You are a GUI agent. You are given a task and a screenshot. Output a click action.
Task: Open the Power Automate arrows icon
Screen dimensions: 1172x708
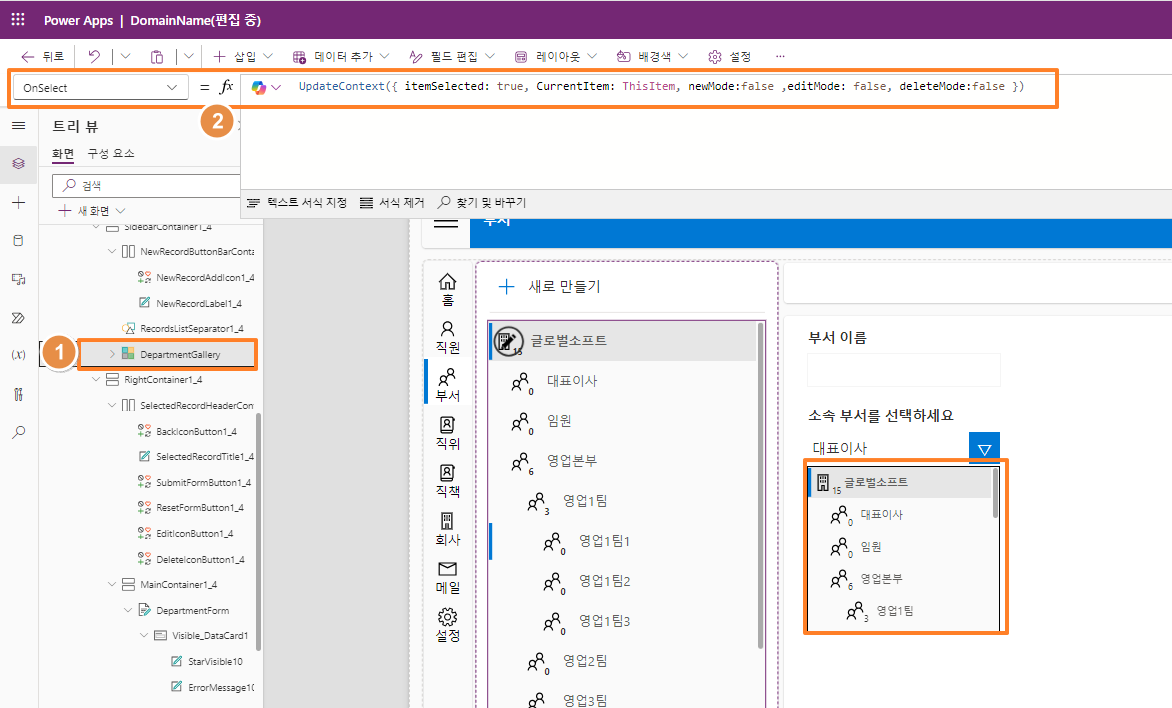pyautogui.click(x=19, y=318)
